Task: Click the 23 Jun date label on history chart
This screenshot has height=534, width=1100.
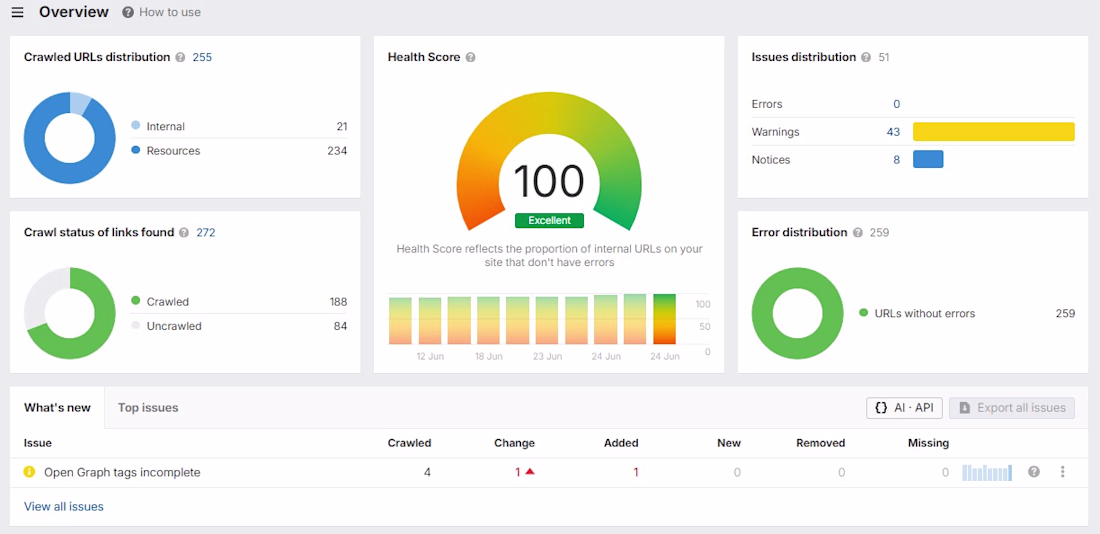Action: [x=547, y=356]
